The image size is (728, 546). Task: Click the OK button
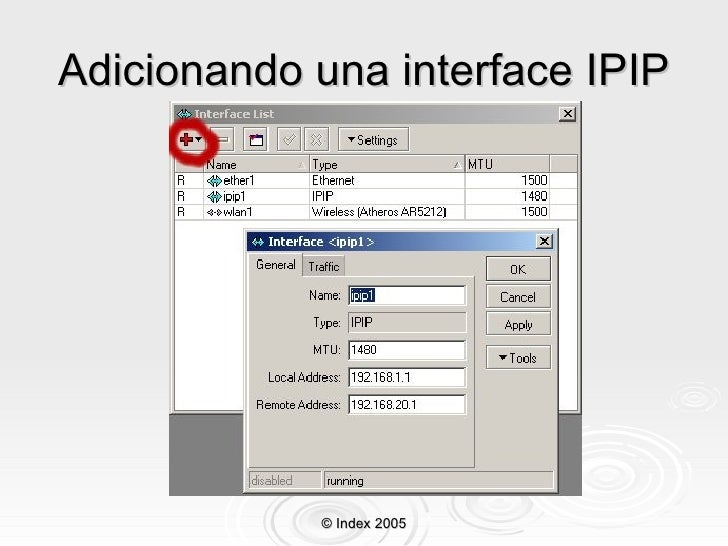coord(518,269)
